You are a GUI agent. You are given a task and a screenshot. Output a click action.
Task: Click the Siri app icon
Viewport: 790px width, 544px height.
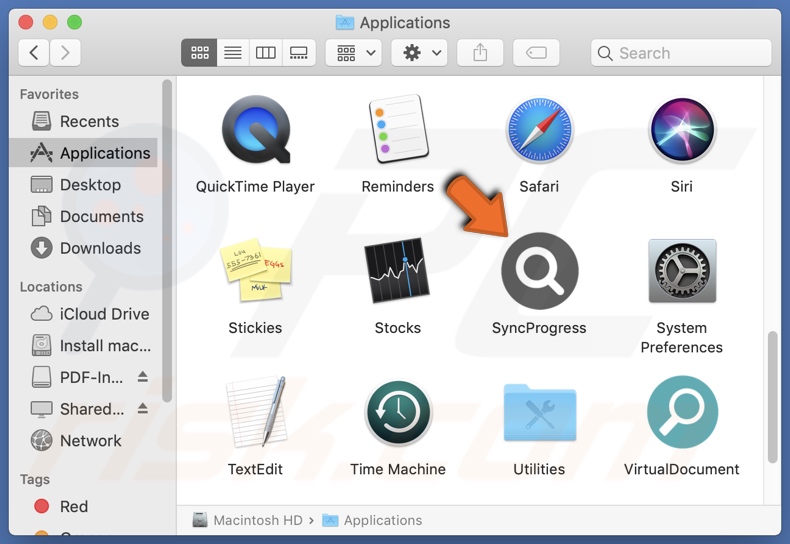[682, 130]
